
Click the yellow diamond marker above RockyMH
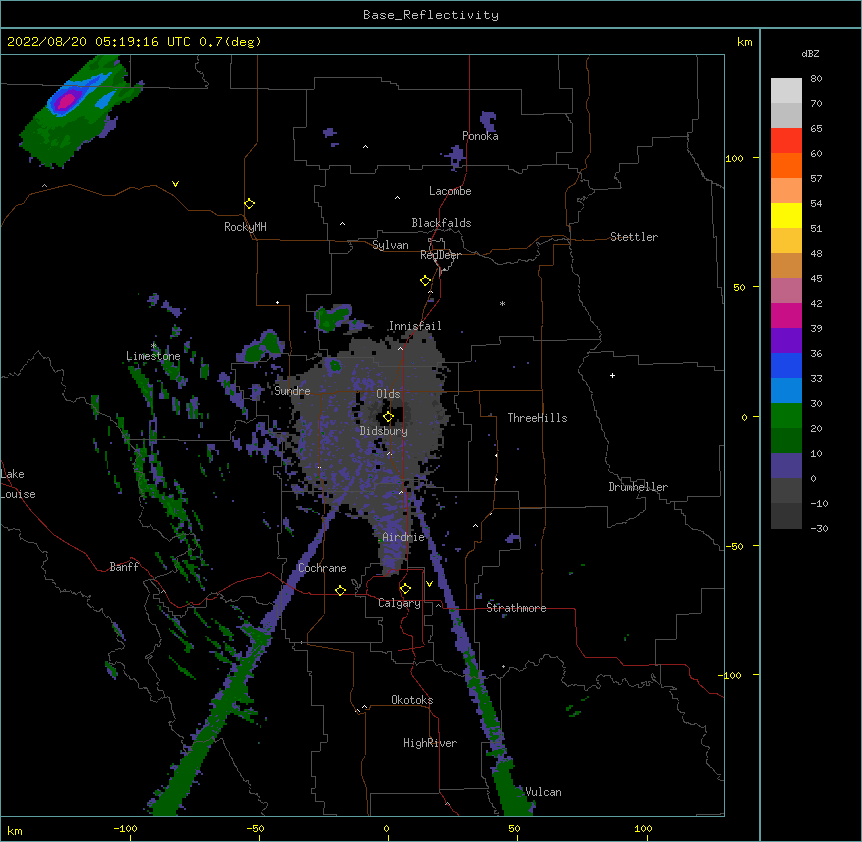coord(249,203)
